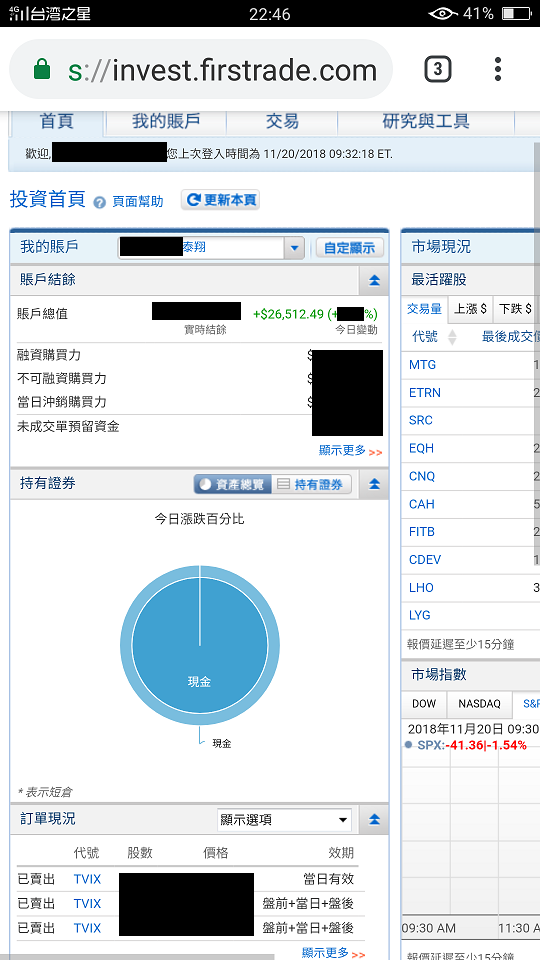The height and width of the screenshot is (960, 540).
Task: Click the 自定顯示 button
Action: coord(350,248)
